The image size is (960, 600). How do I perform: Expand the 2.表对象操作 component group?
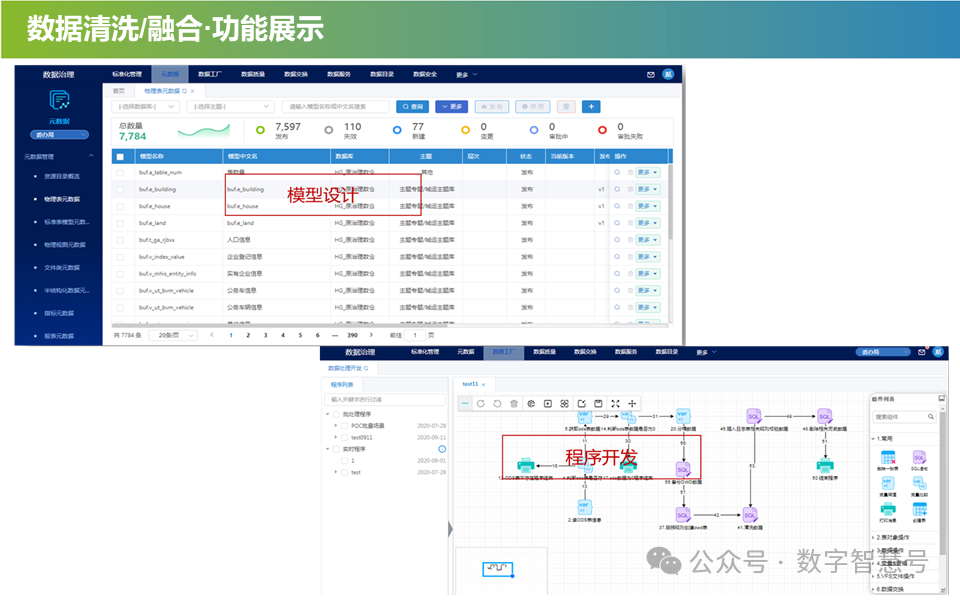[x=873, y=537]
